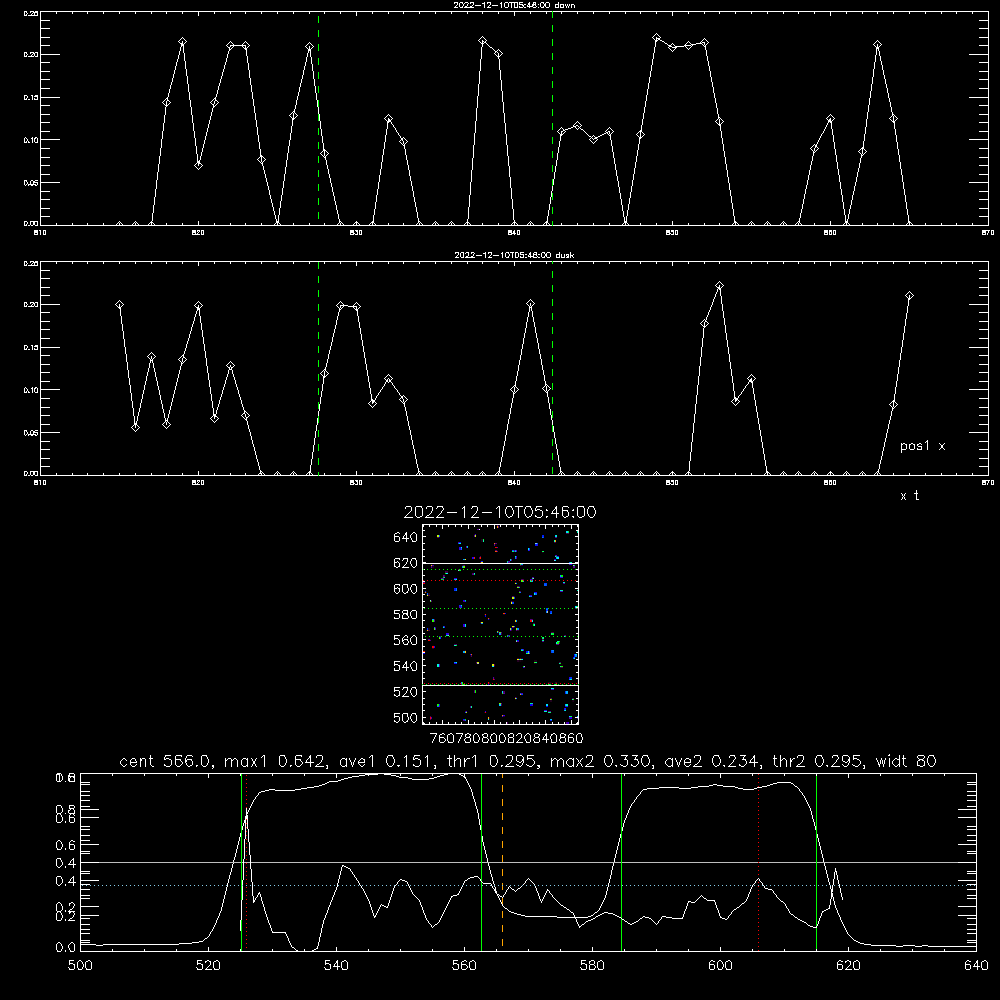The image size is (1000, 1000).
Task: Click the red dotted vertical line near 606
Action: 758,861
